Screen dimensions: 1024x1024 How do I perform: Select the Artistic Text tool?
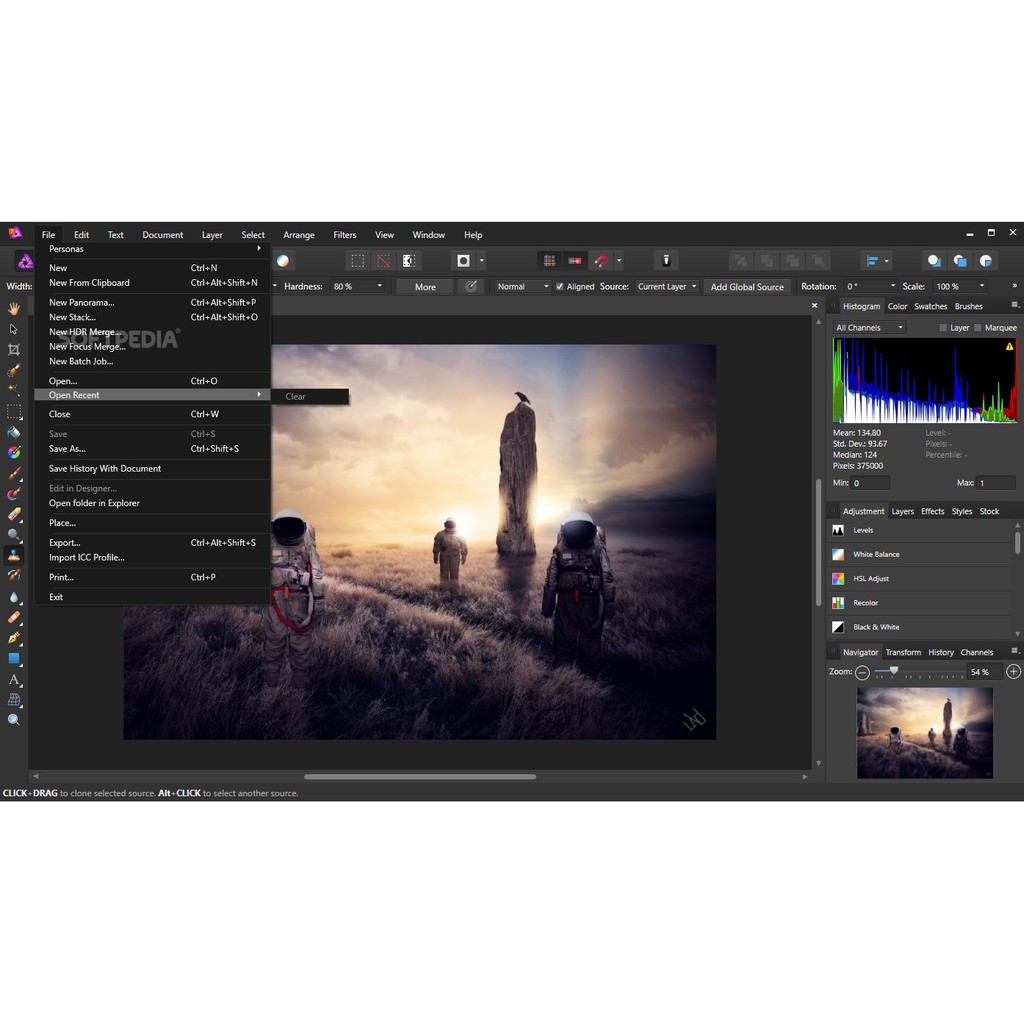pyautogui.click(x=14, y=679)
